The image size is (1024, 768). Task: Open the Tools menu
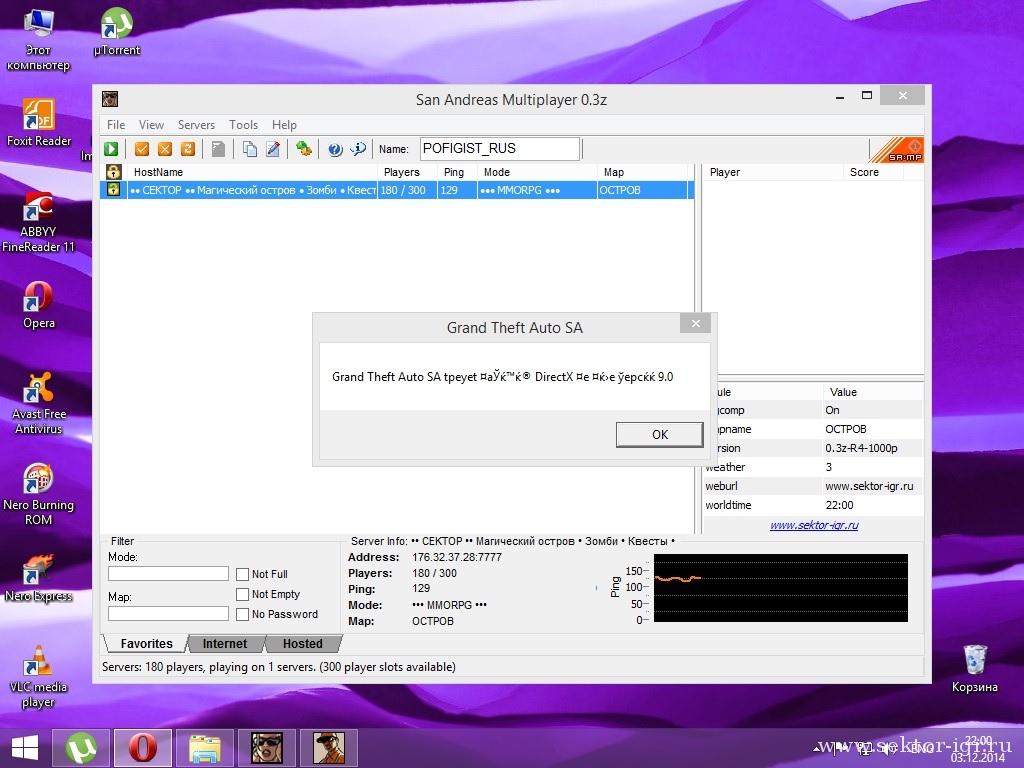(x=243, y=125)
